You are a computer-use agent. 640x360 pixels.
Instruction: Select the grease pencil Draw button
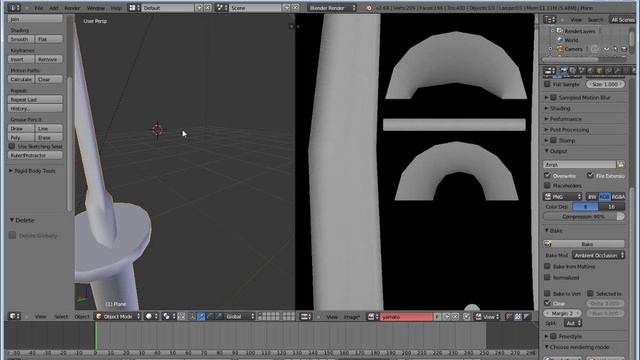(x=21, y=128)
